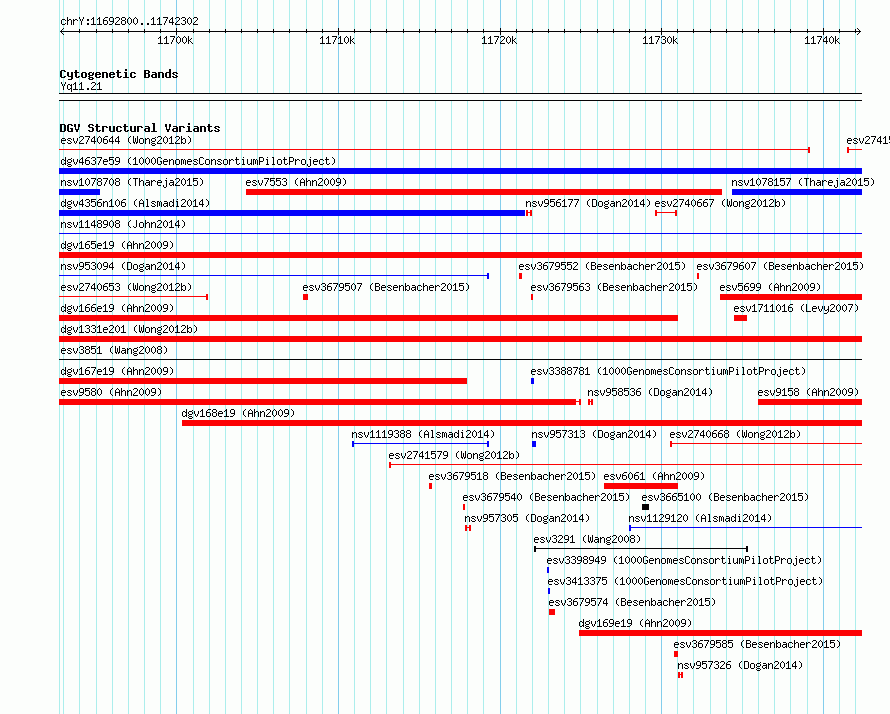The image size is (890, 714).
Task: Click the esv3679540 (Besenbacher2015) label
Action: tap(546, 497)
